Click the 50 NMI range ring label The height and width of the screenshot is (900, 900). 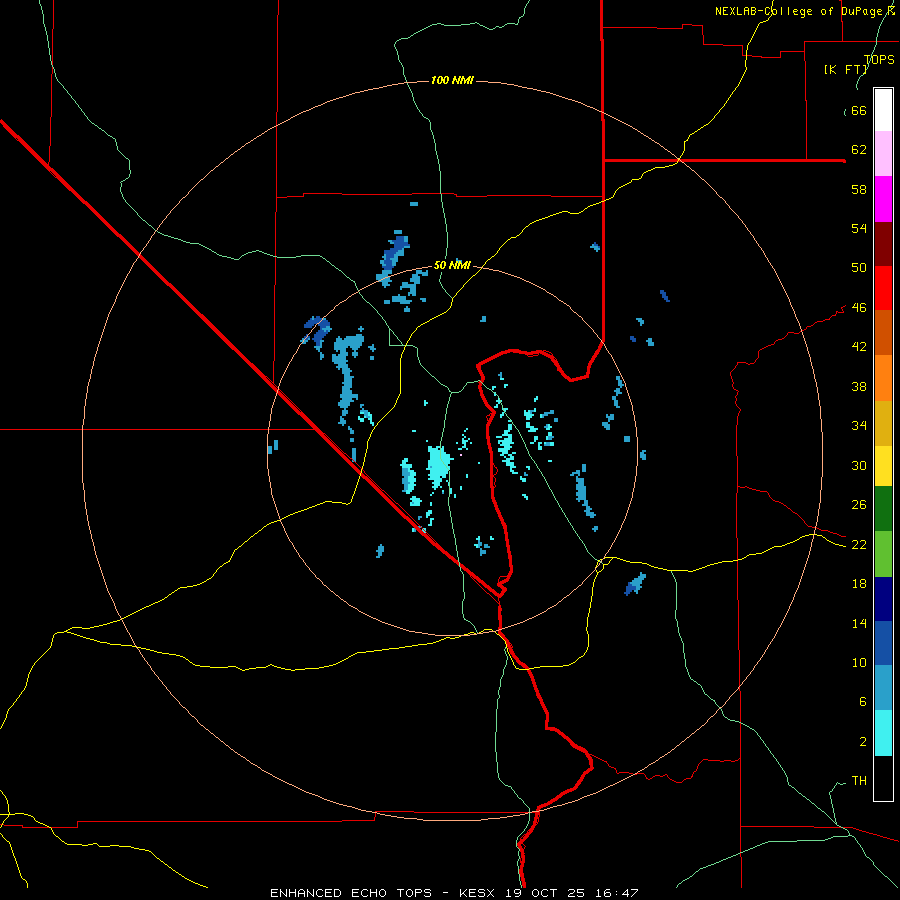(x=452, y=265)
